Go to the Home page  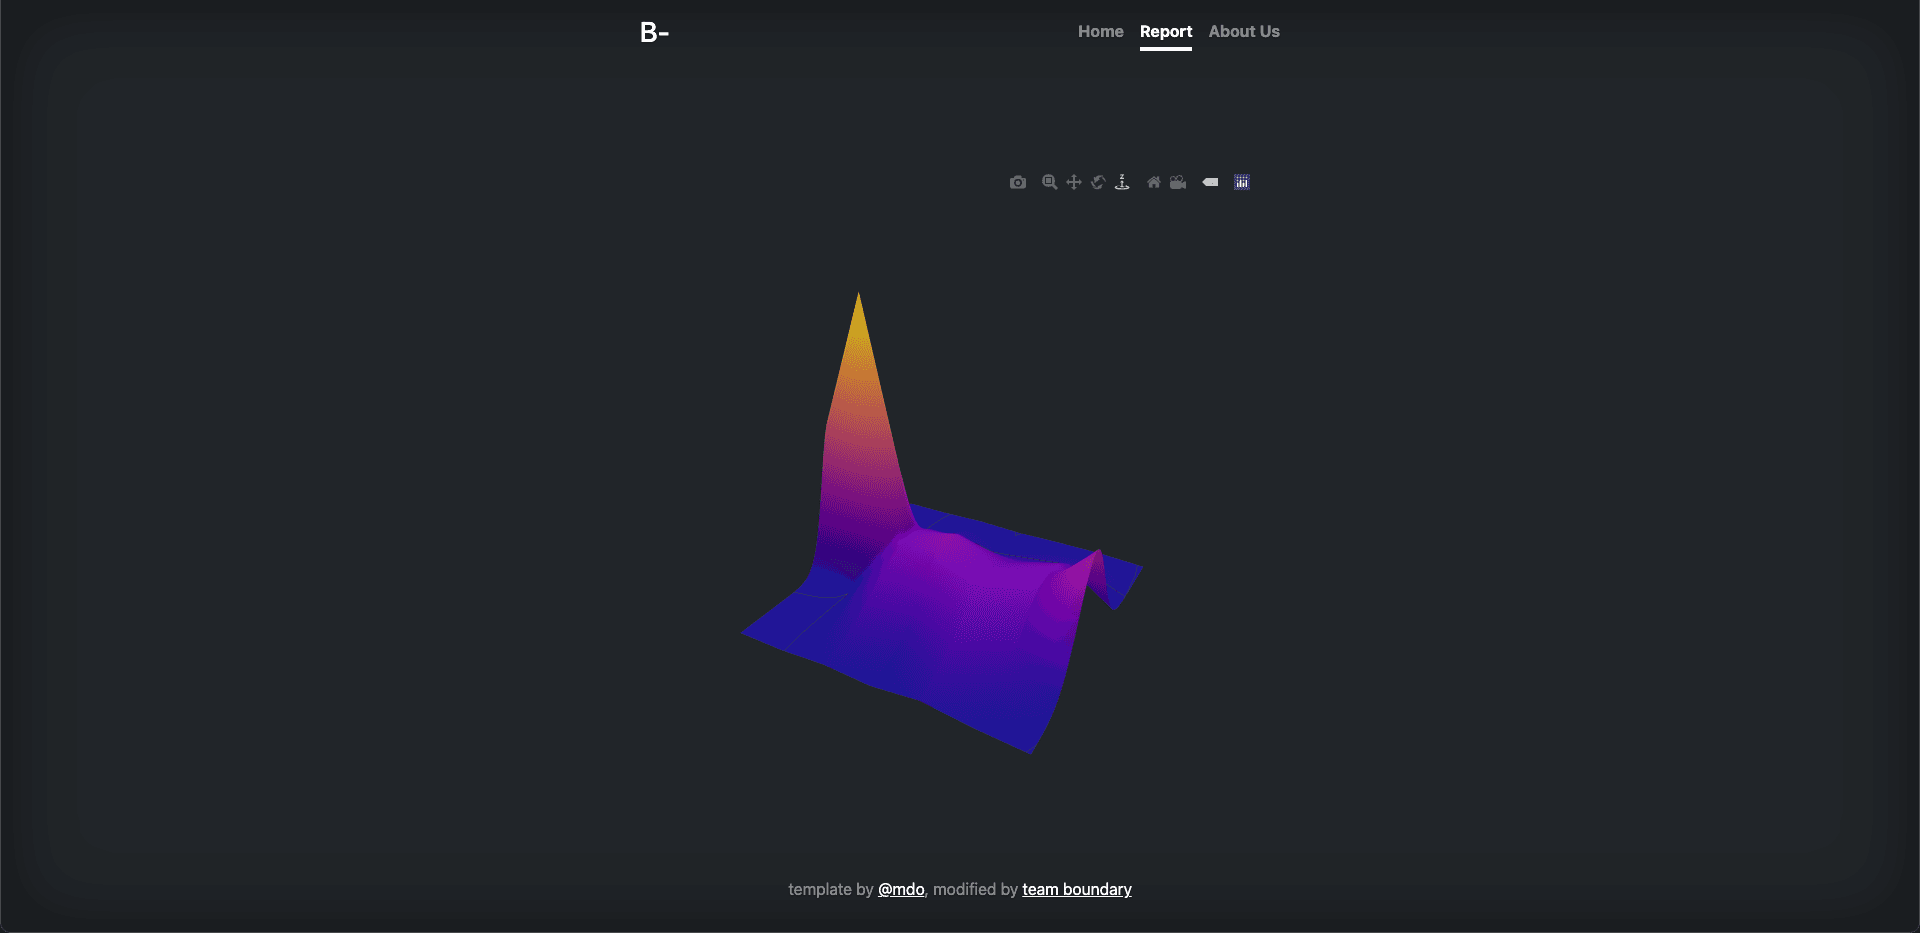(1101, 32)
